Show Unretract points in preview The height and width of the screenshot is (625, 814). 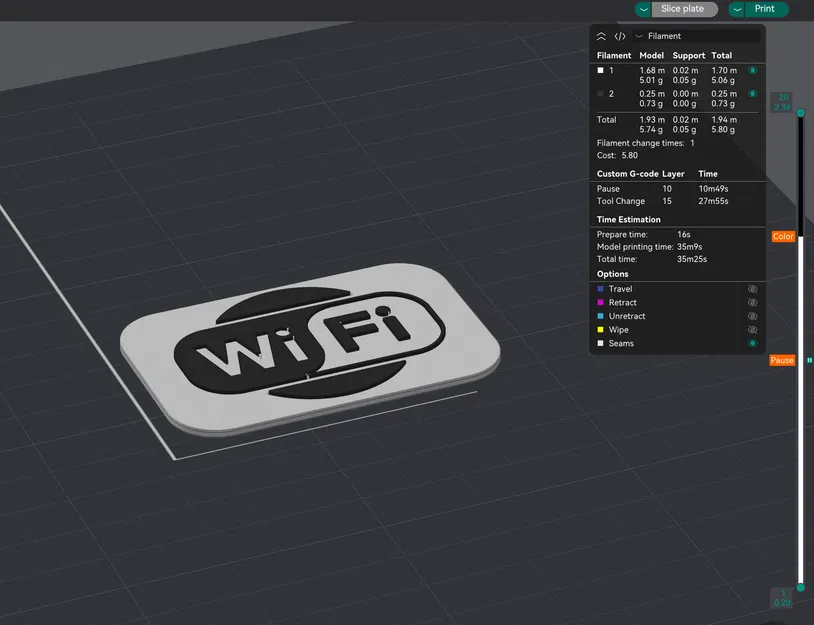coord(752,316)
